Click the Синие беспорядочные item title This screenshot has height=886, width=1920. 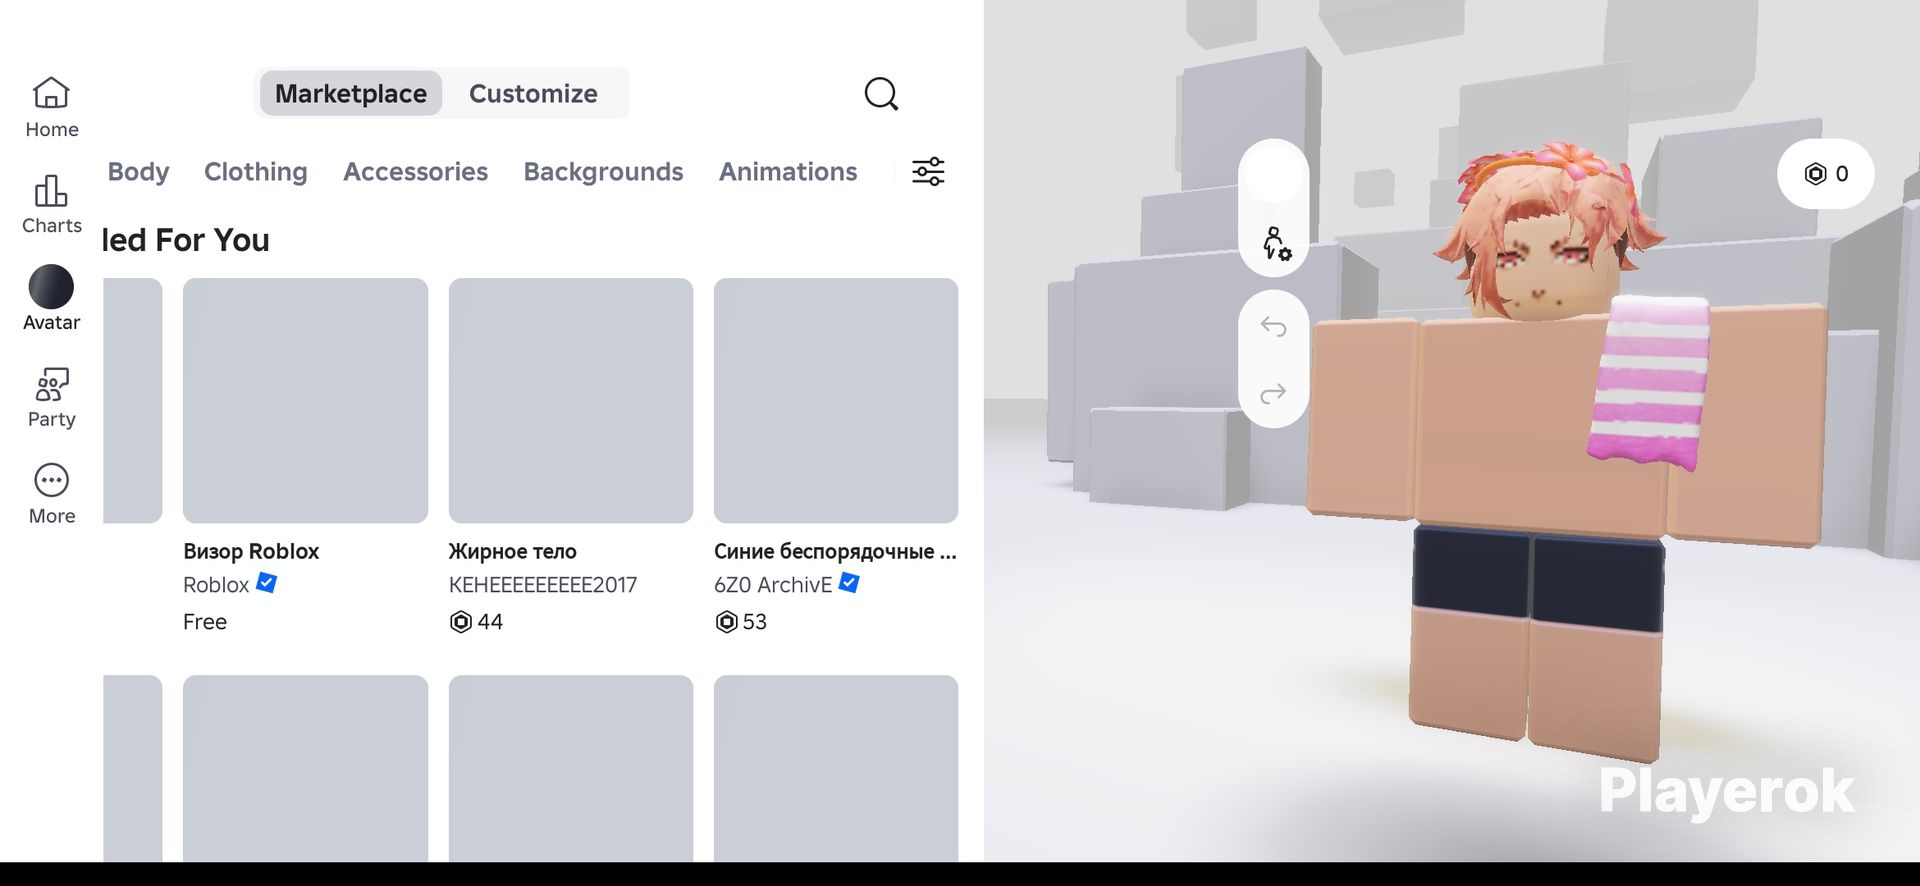pyautogui.click(x=835, y=551)
